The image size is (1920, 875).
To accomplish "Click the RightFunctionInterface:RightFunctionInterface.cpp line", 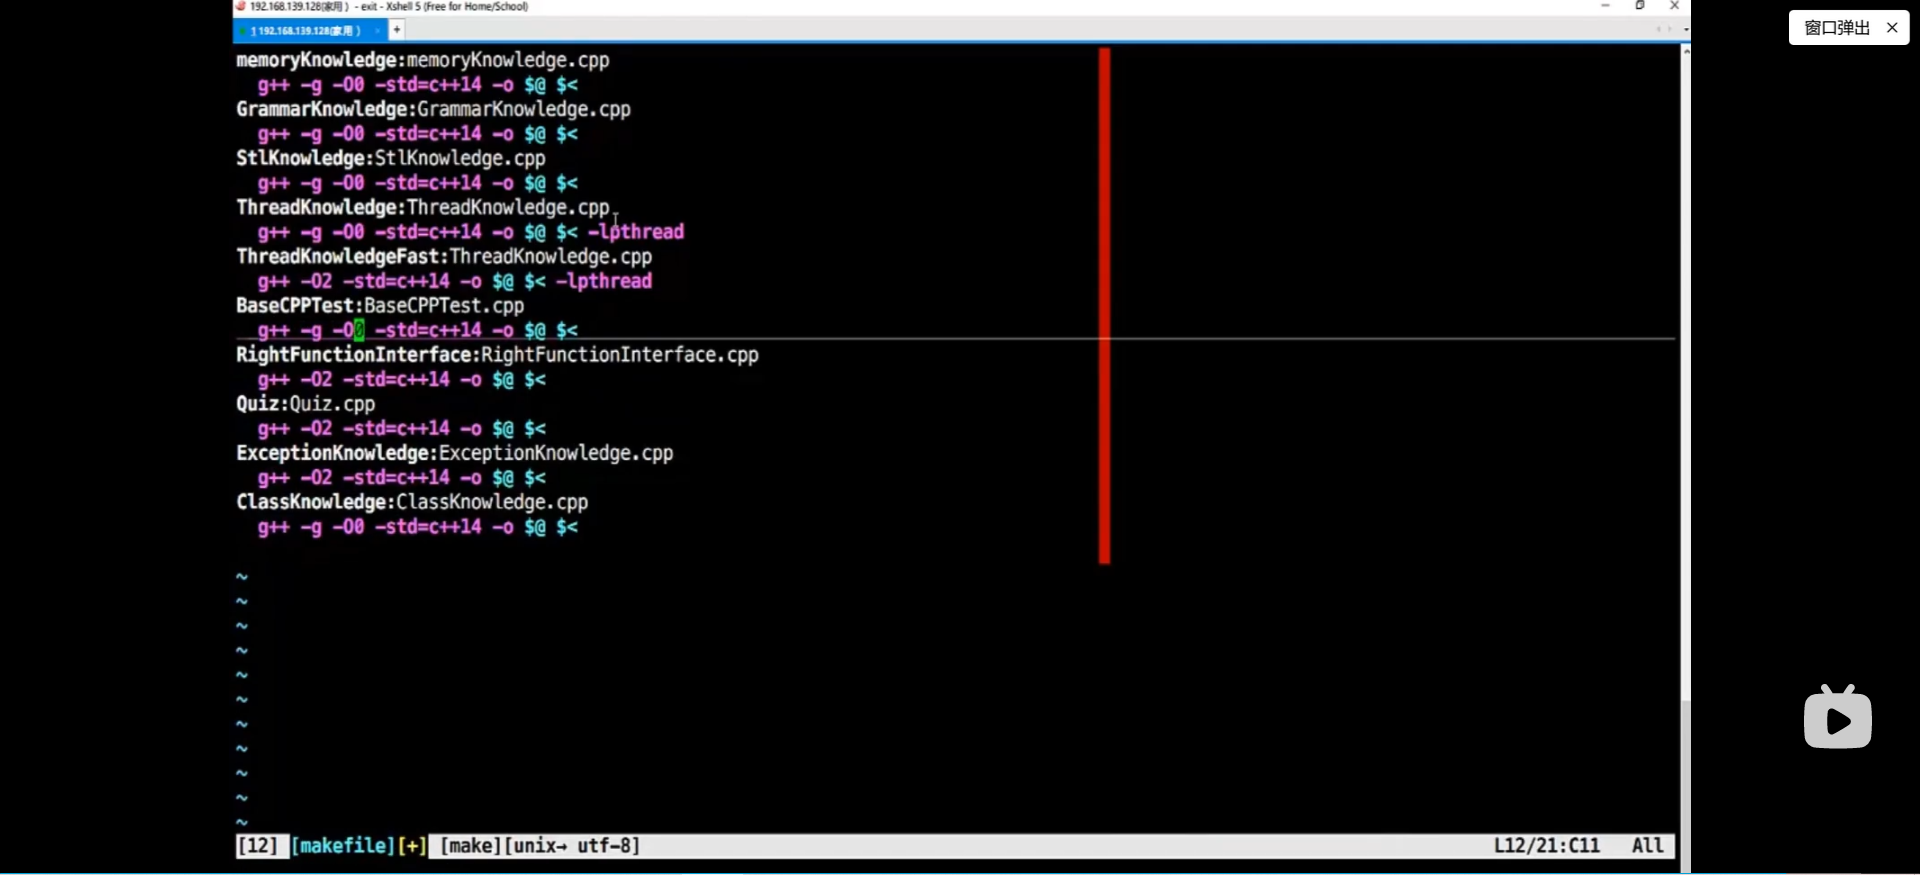I will (497, 354).
